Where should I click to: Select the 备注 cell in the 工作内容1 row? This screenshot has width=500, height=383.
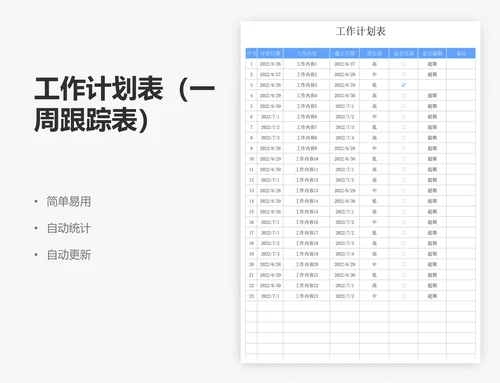tap(461, 64)
